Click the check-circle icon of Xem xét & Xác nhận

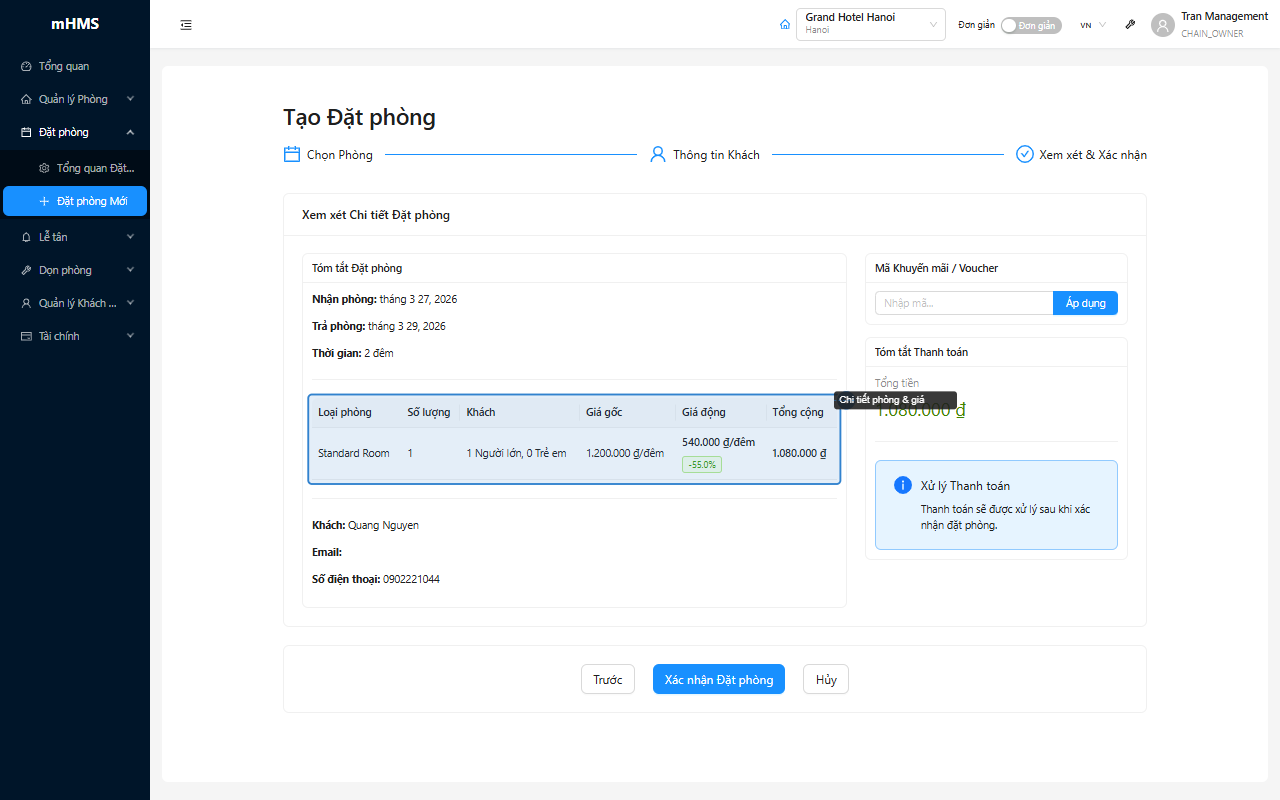tap(1024, 154)
